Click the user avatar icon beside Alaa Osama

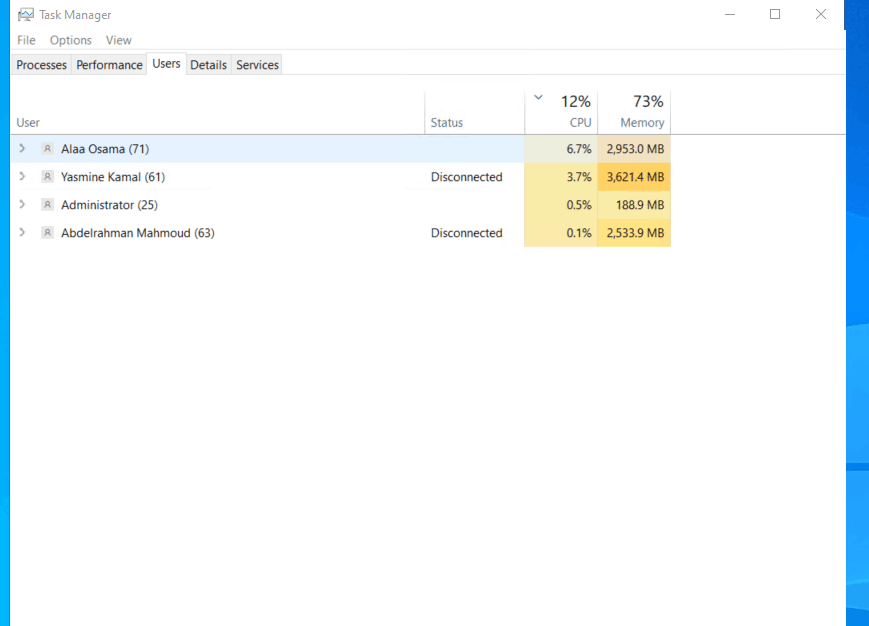tap(48, 148)
